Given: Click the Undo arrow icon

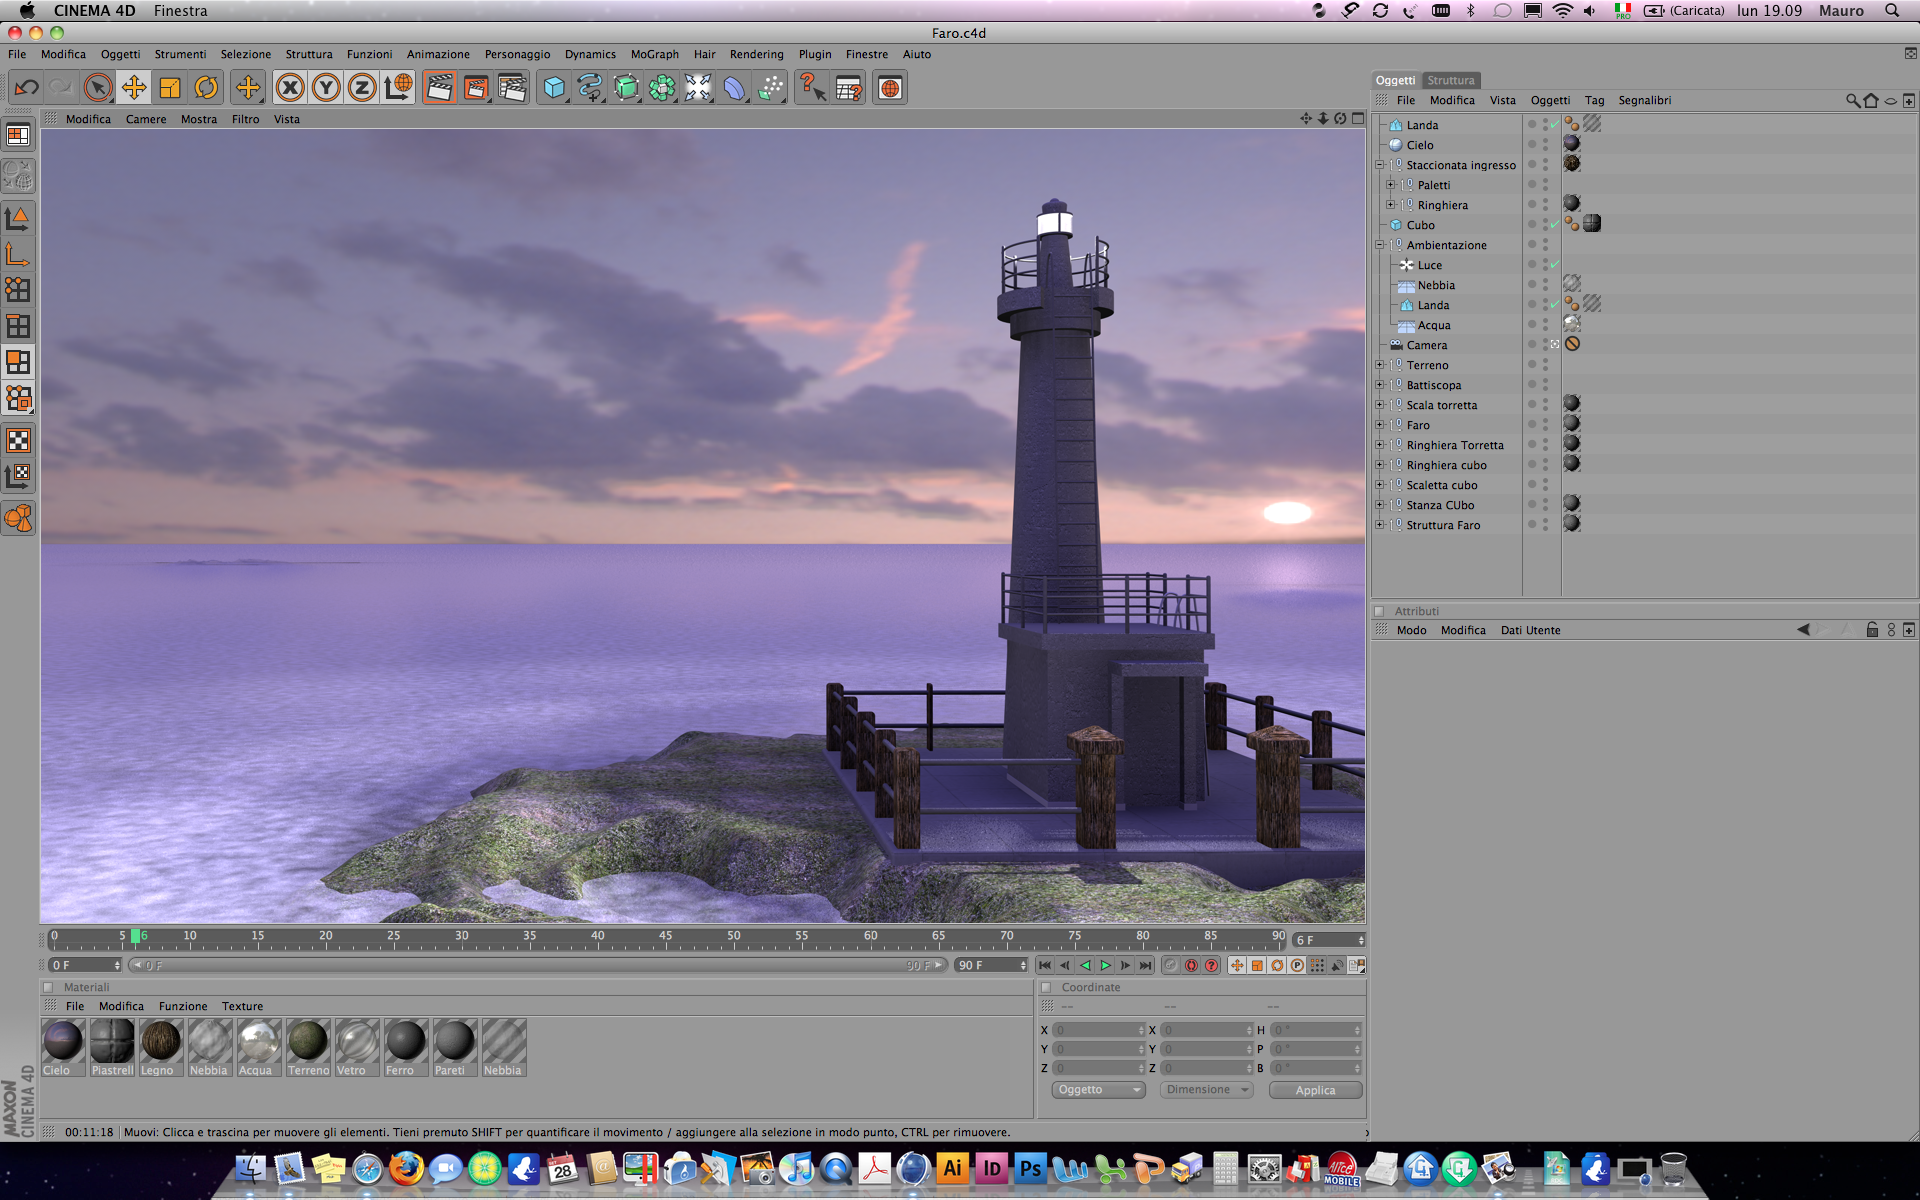Looking at the screenshot, I should click(27, 88).
